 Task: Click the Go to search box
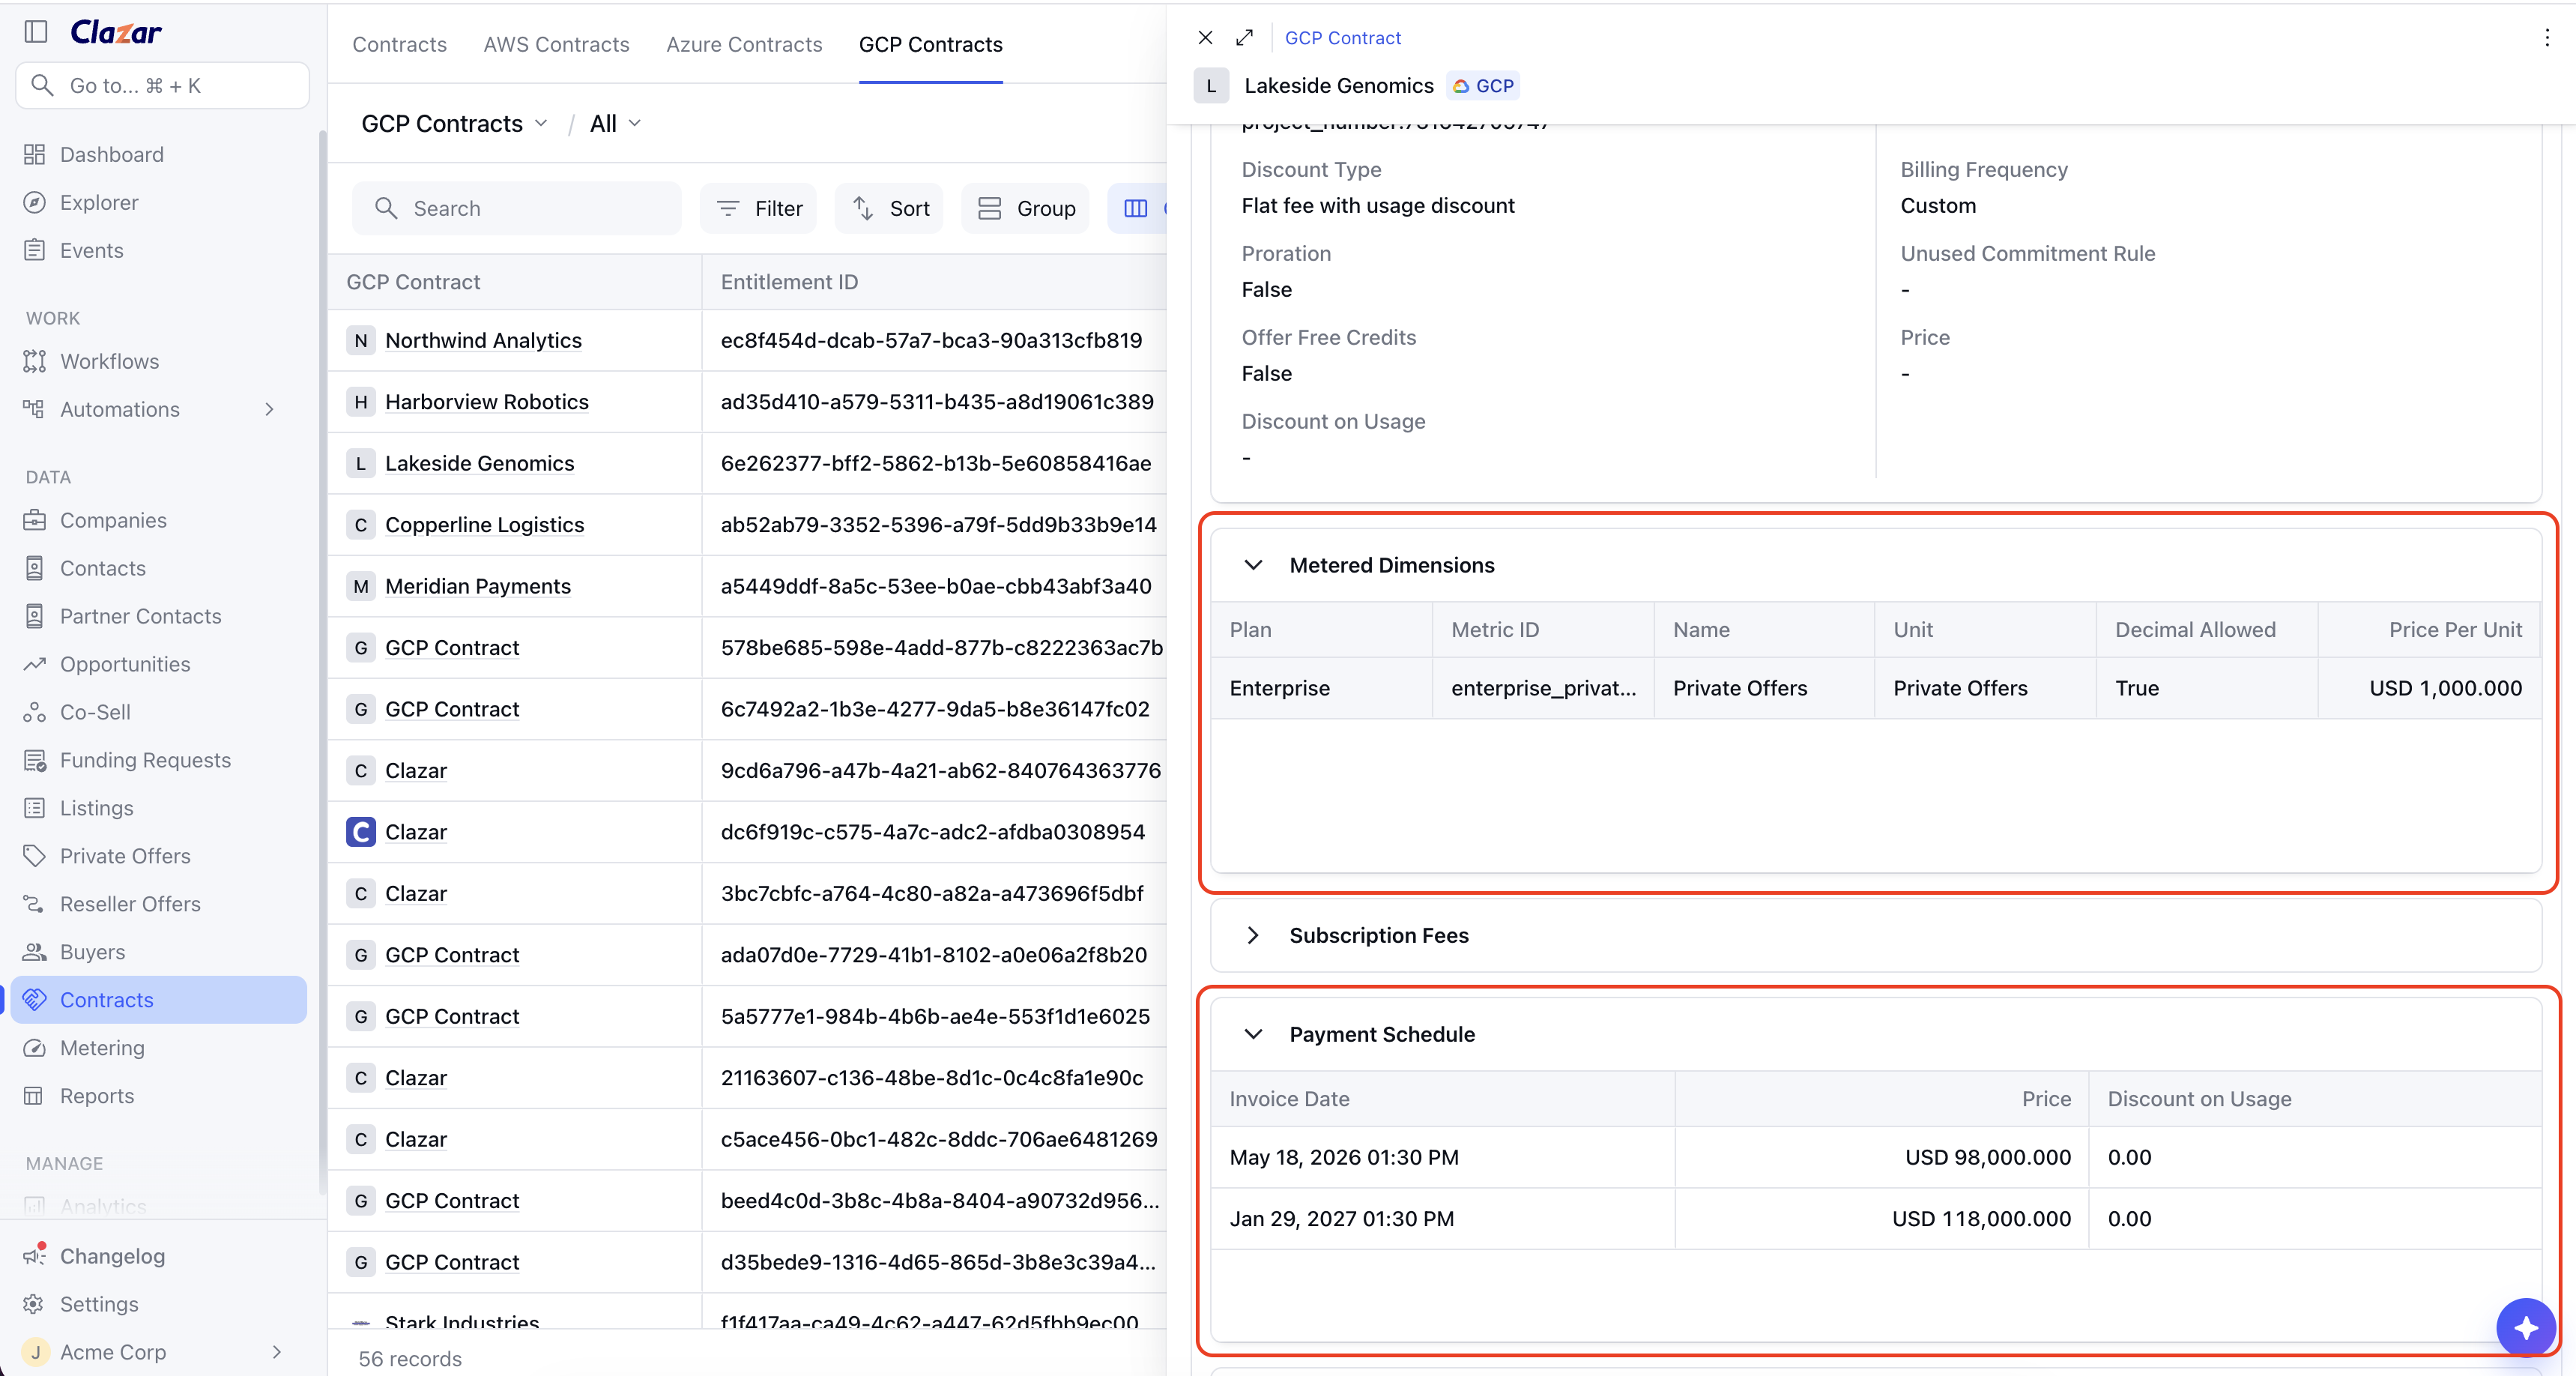pyautogui.click(x=163, y=85)
